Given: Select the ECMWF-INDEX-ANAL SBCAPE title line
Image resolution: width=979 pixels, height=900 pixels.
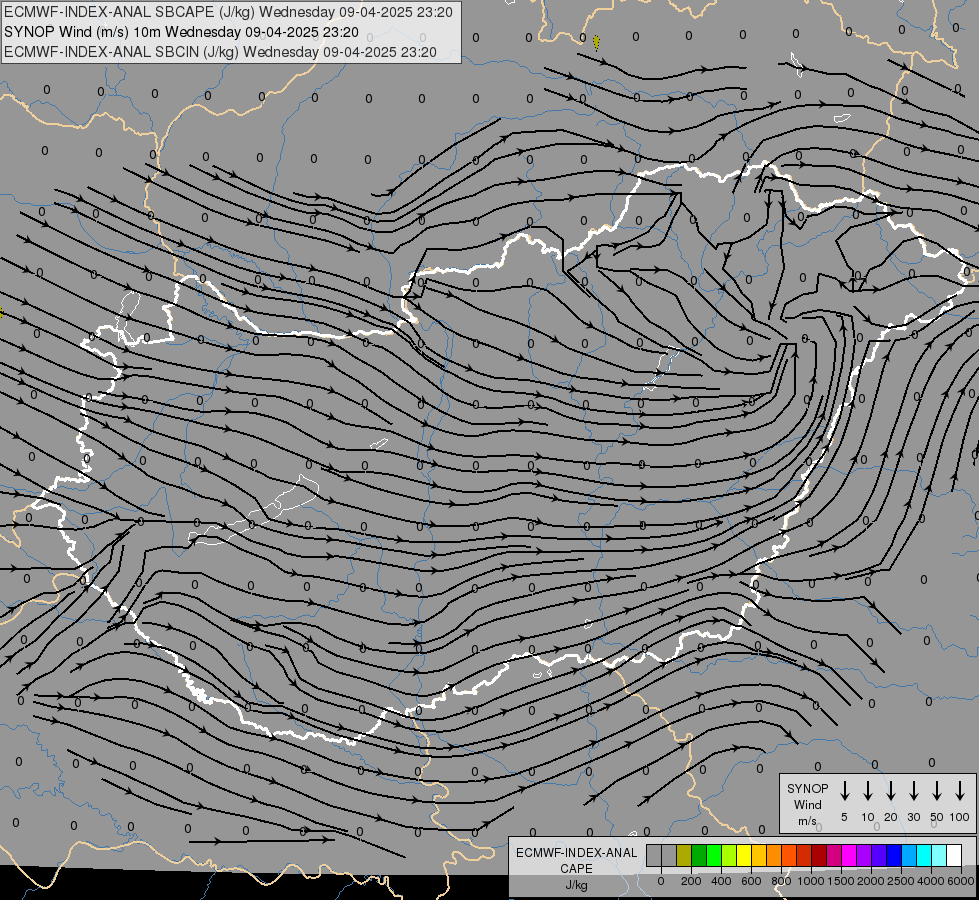Looking at the screenshot, I should [x=228, y=12].
